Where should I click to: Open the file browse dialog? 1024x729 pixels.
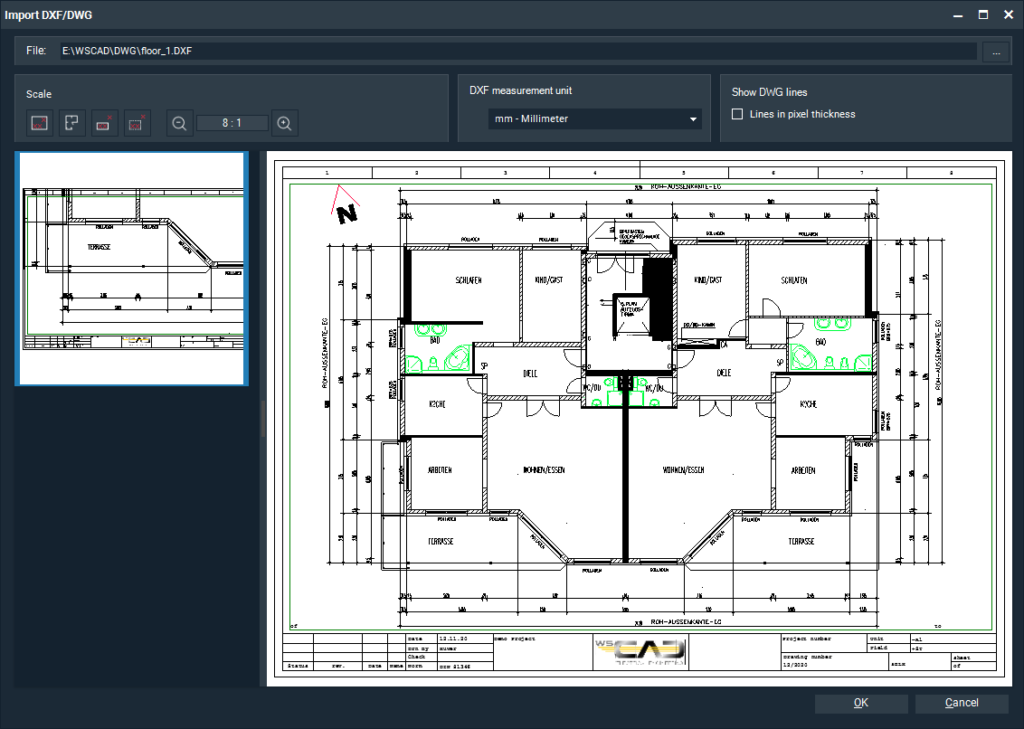(x=997, y=50)
